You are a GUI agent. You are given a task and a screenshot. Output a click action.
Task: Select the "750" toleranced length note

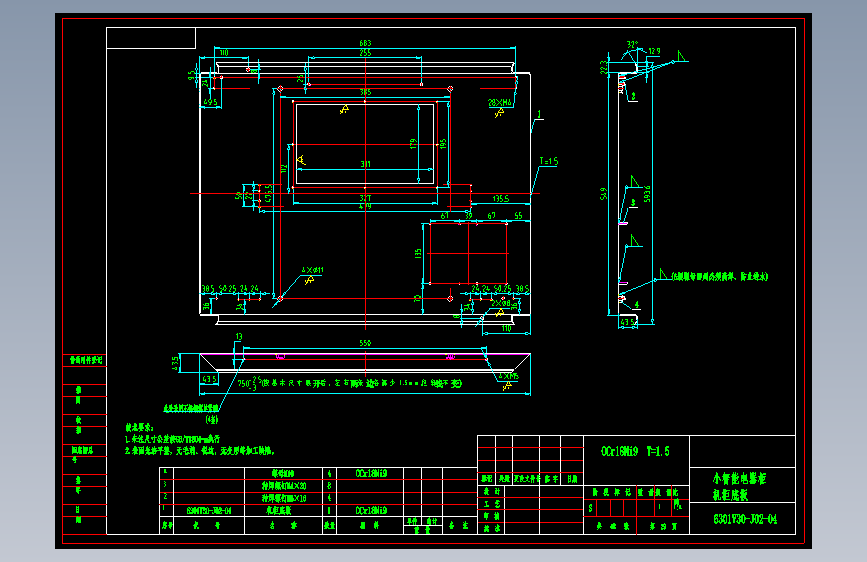click(x=349, y=383)
